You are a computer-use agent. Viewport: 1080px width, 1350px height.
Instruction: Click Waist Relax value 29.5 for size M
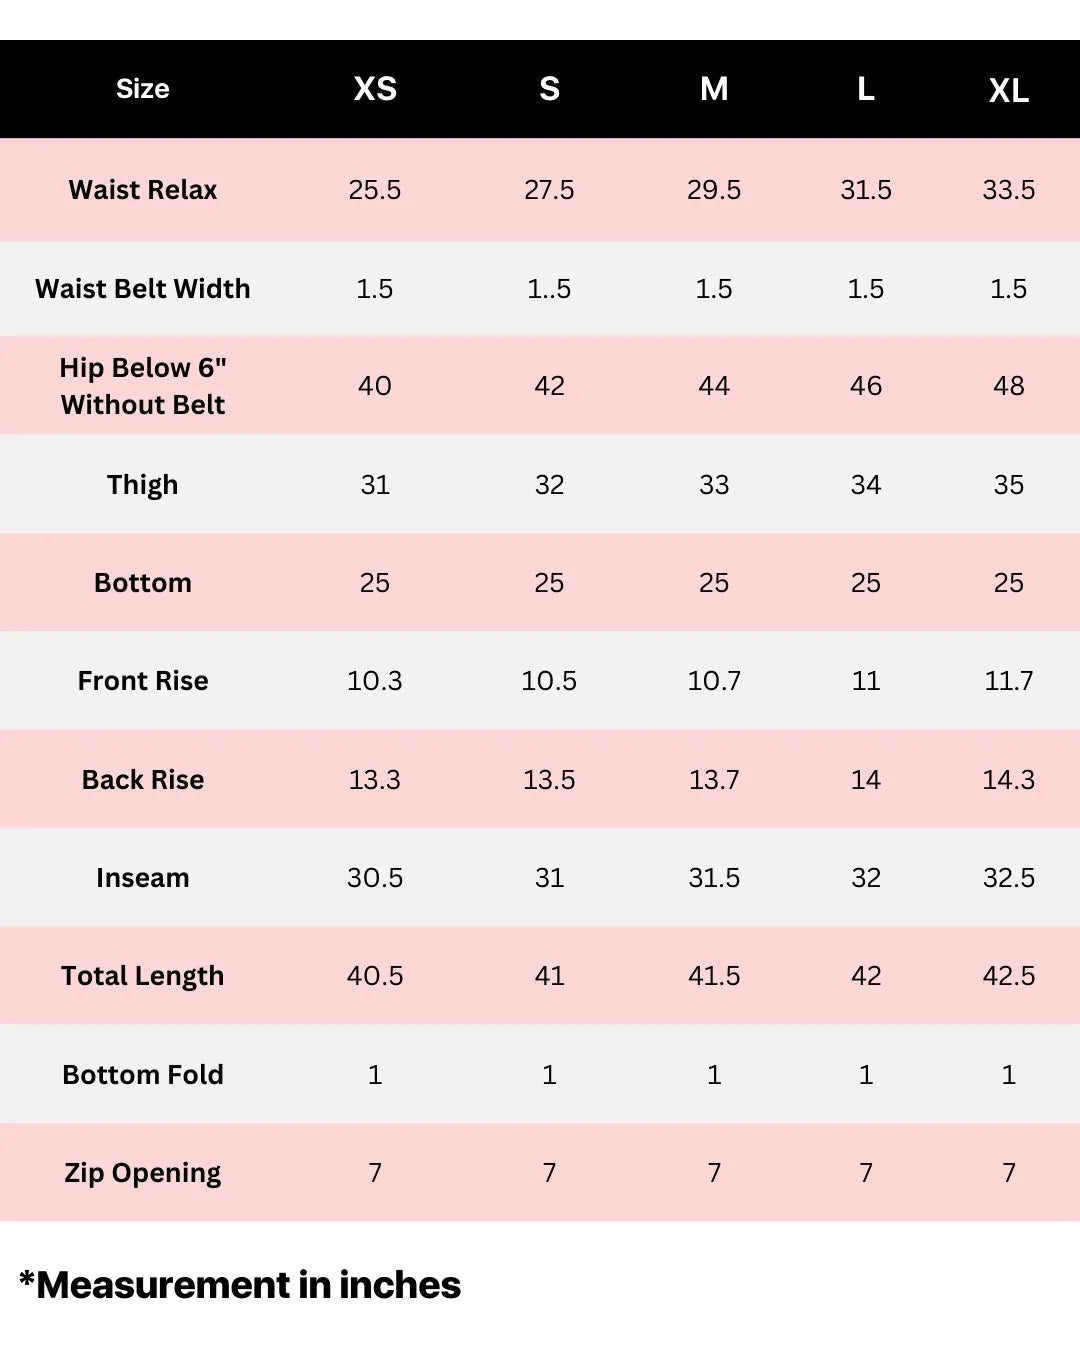pos(714,190)
